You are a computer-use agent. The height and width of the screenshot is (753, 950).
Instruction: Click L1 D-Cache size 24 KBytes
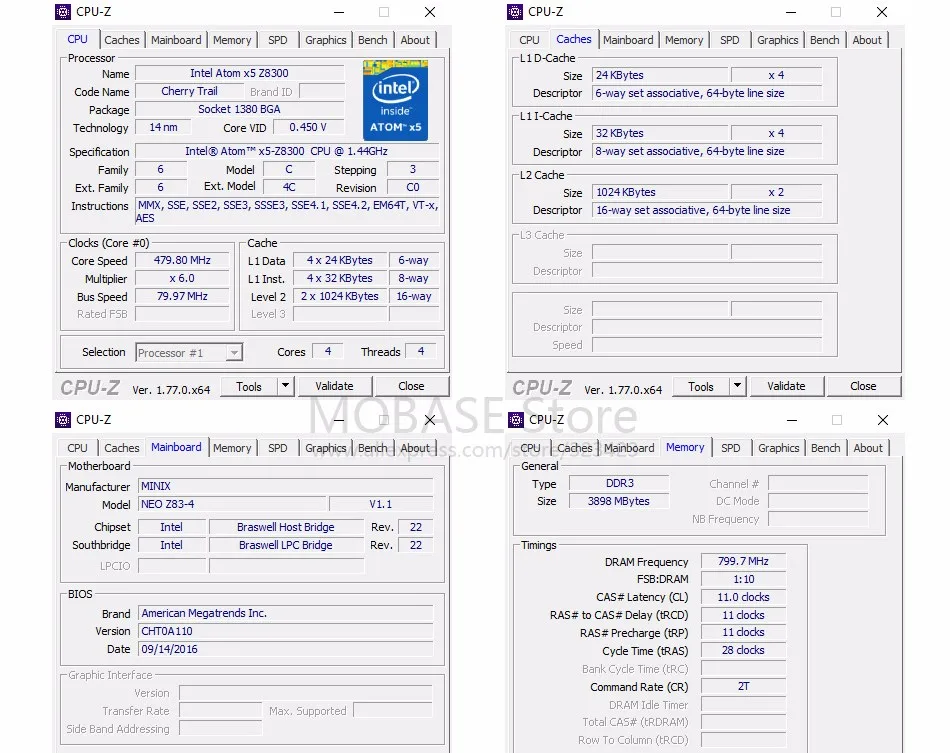(x=660, y=75)
